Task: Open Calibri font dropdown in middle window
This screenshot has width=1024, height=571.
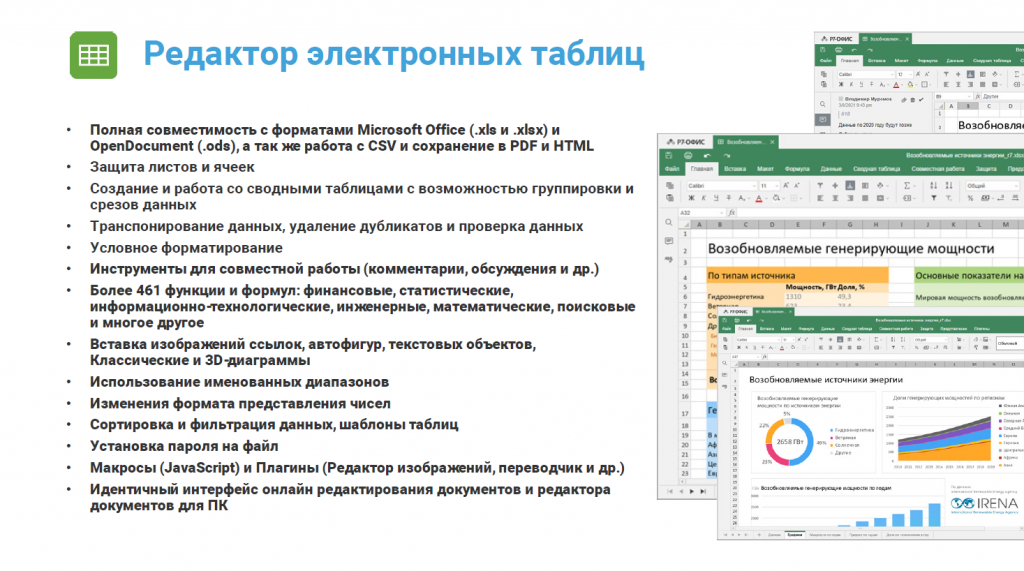Action: (x=754, y=186)
